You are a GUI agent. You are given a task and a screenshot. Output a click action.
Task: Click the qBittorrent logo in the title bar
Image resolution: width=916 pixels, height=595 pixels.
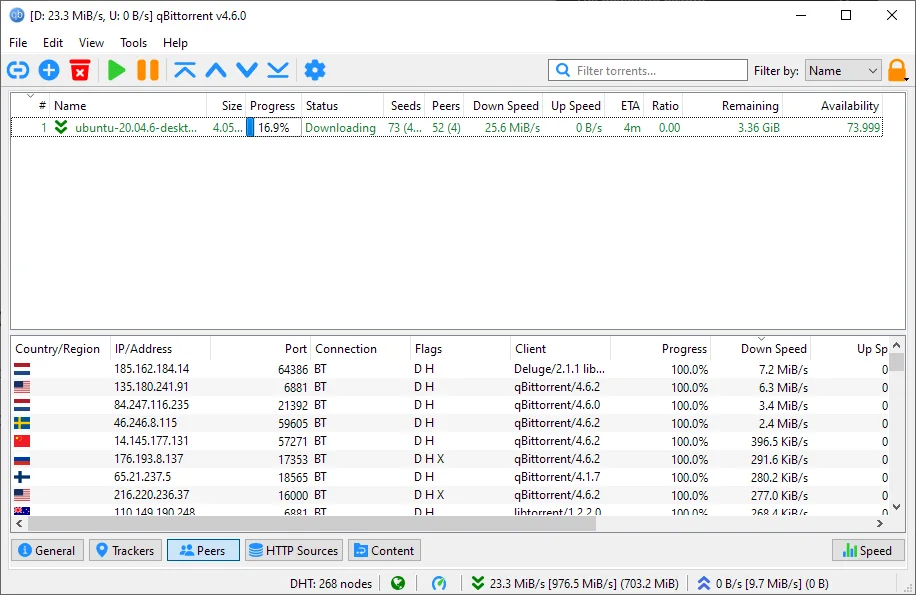pyautogui.click(x=17, y=16)
